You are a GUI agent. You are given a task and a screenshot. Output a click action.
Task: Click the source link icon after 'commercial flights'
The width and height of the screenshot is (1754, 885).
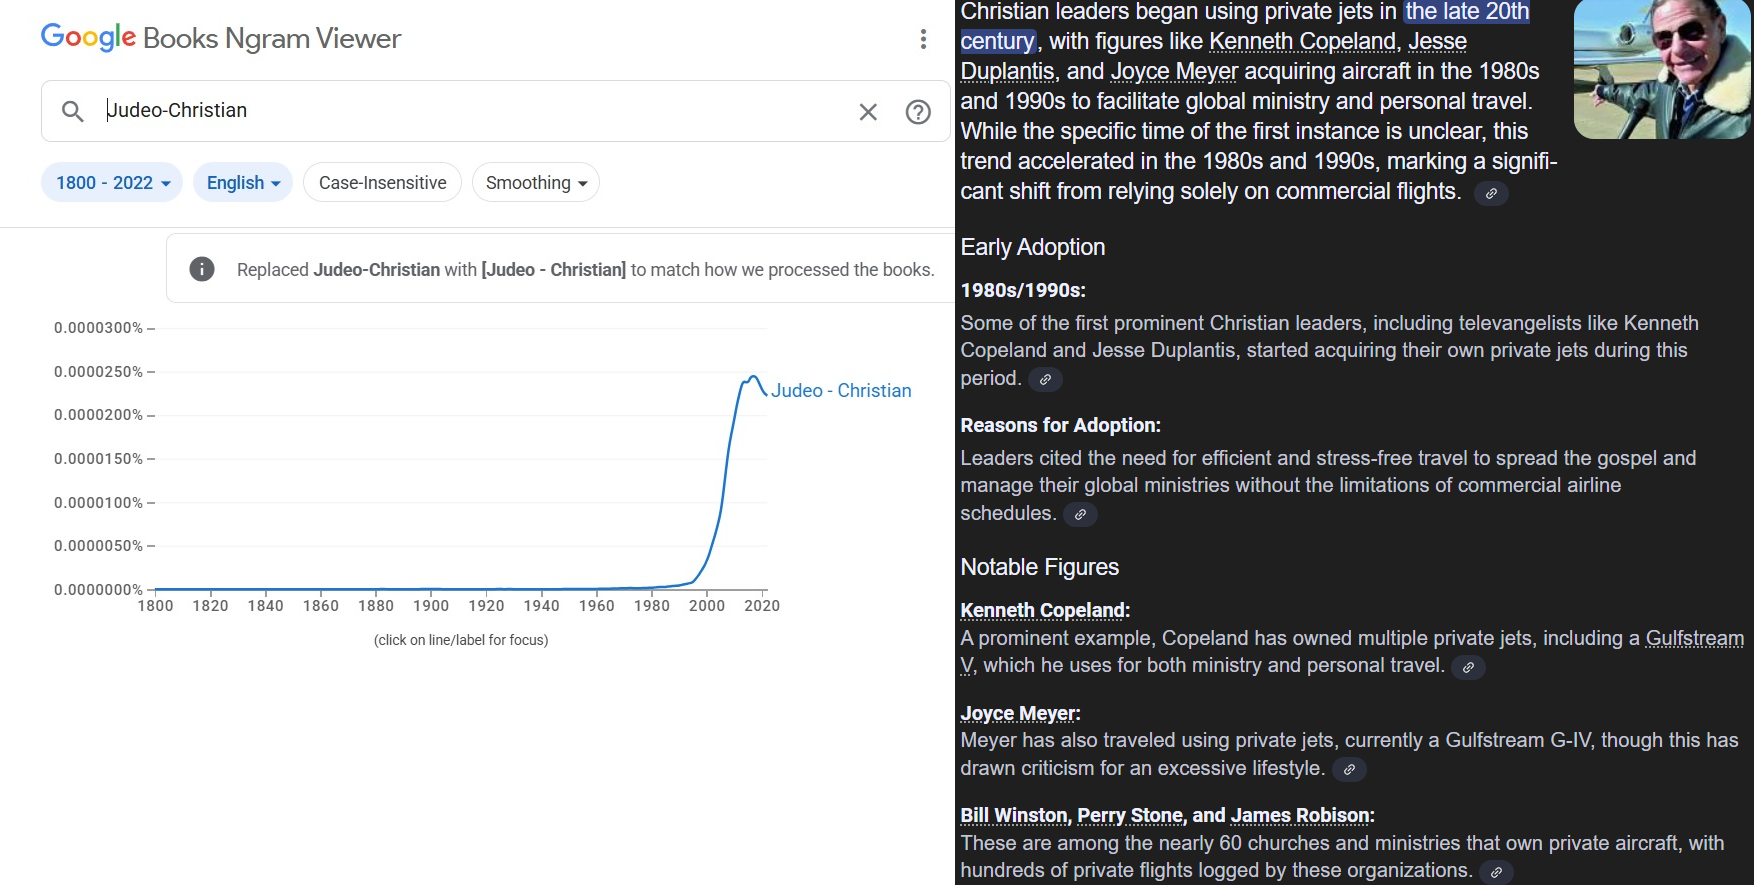coord(1491,193)
